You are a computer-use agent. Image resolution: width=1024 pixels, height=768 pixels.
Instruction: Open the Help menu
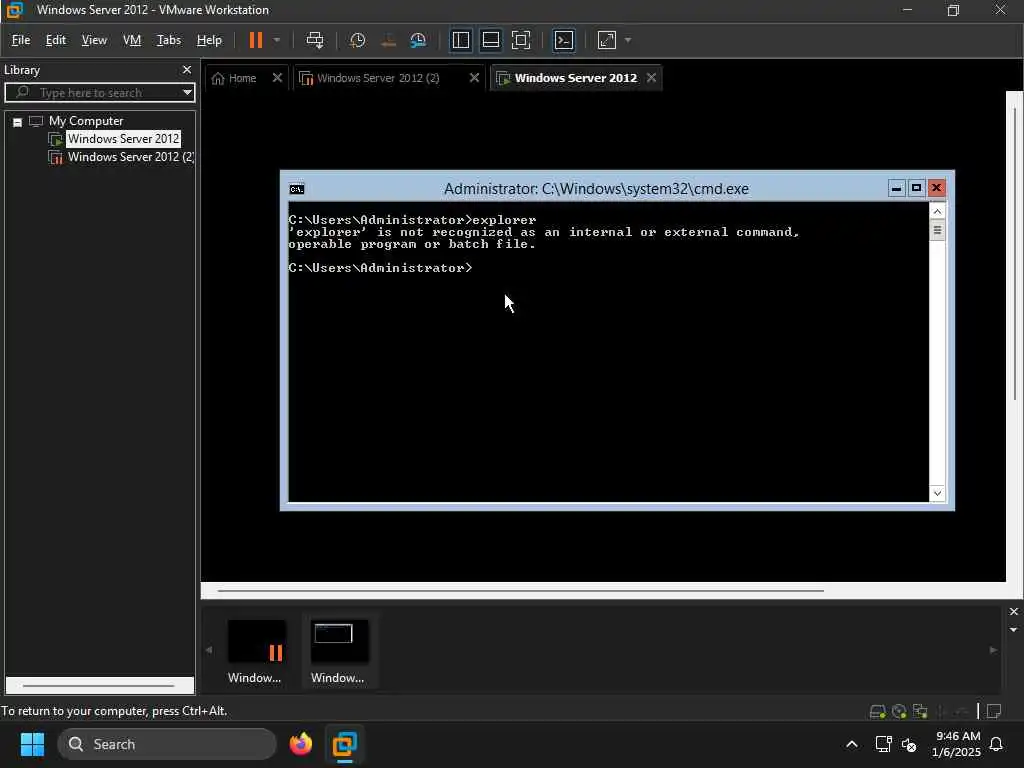209,40
